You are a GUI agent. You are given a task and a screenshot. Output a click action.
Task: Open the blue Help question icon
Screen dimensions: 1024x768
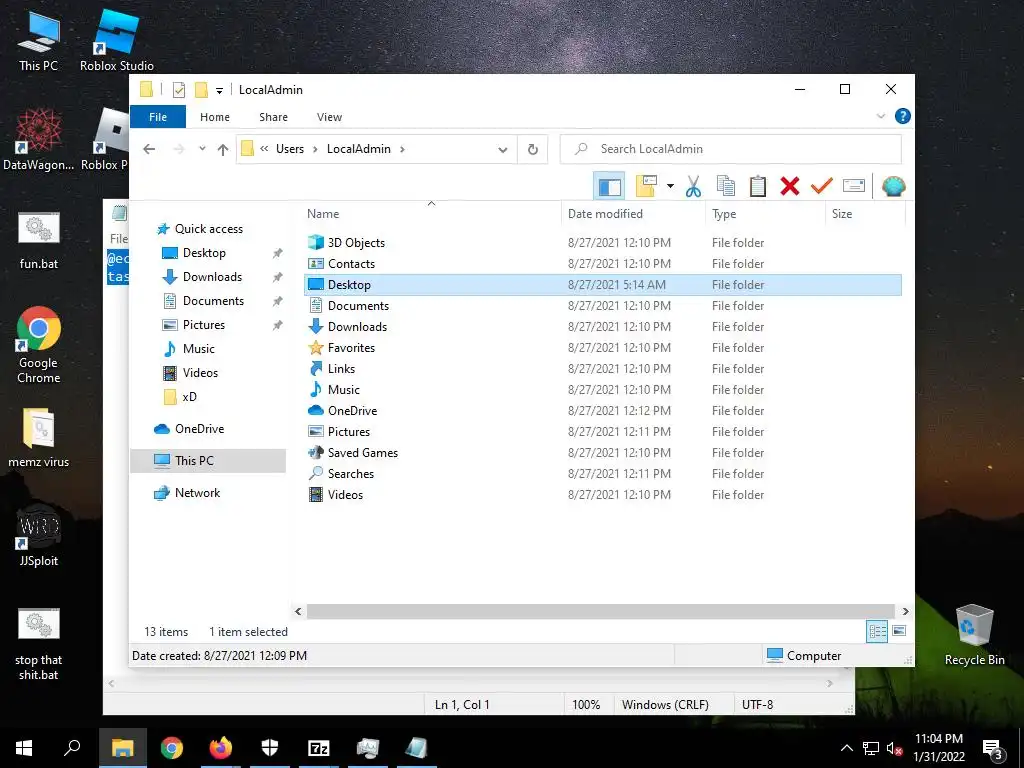[x=903, y=116]
